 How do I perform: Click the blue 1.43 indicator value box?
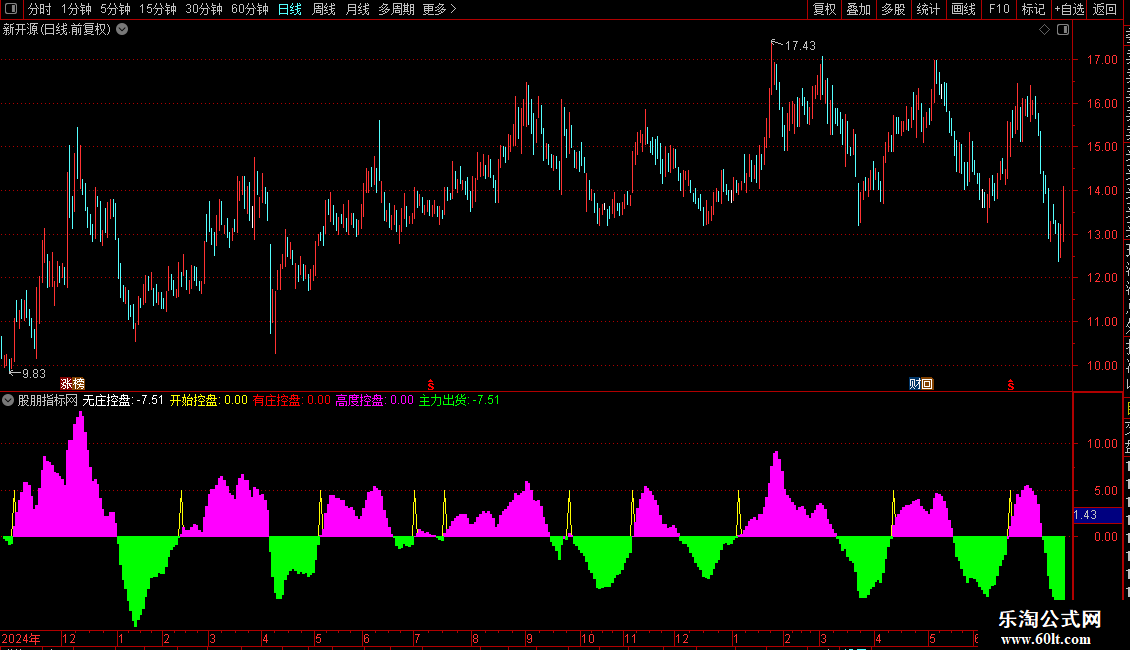pyautogui.click(x=1097, y=515)
